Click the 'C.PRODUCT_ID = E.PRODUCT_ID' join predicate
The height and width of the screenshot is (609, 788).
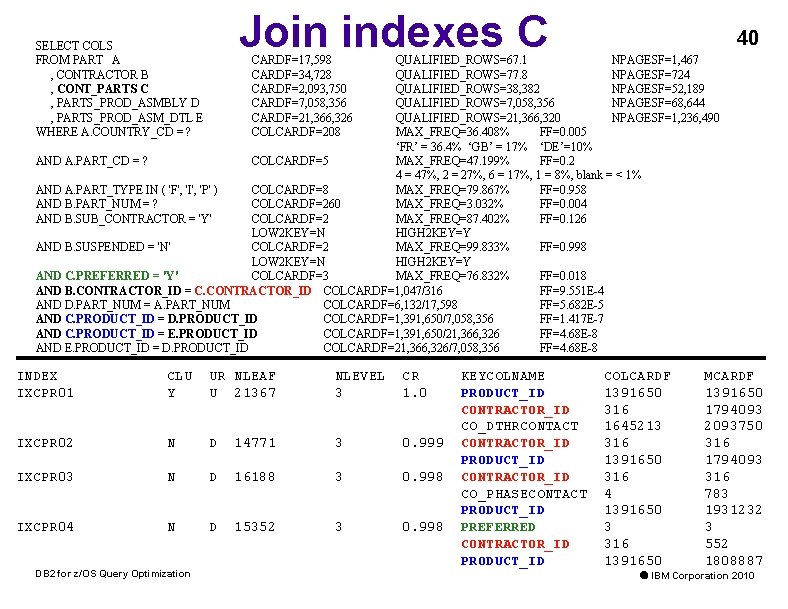click(x=161, y=334)
